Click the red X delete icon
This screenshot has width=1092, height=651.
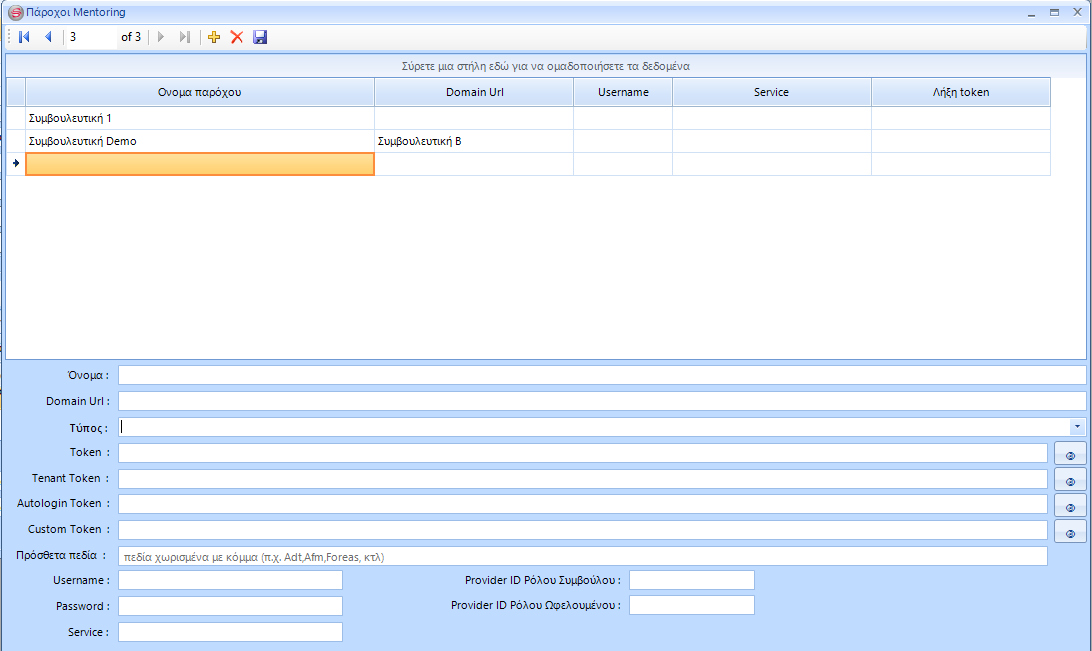click(x=237, y=37)
